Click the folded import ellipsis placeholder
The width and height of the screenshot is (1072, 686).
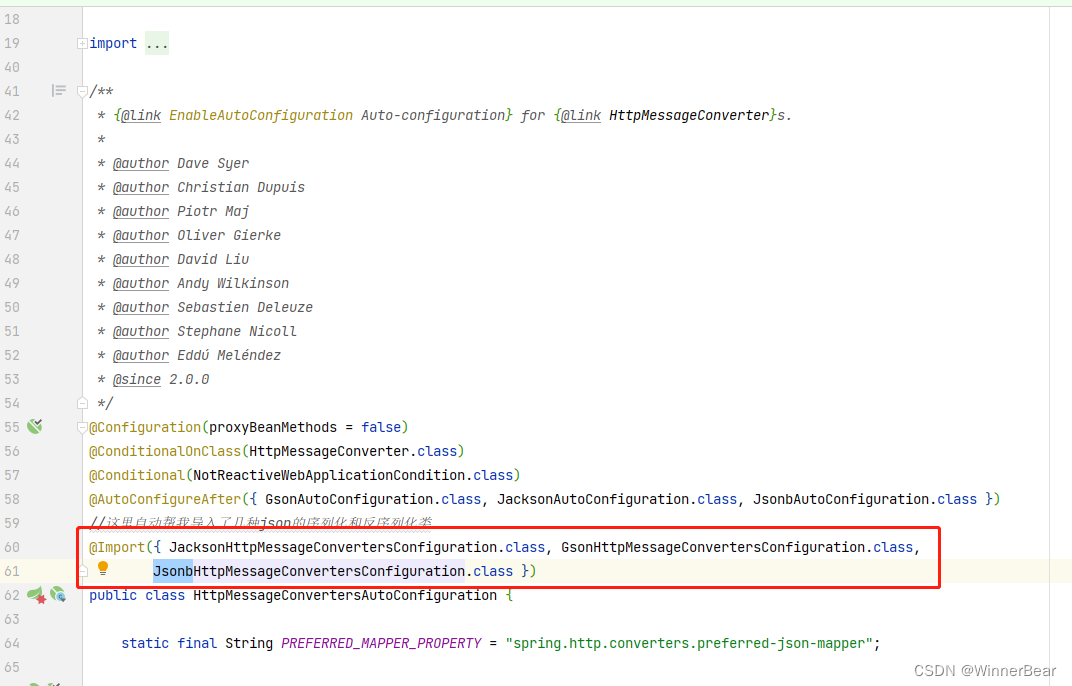pos(157,43)
